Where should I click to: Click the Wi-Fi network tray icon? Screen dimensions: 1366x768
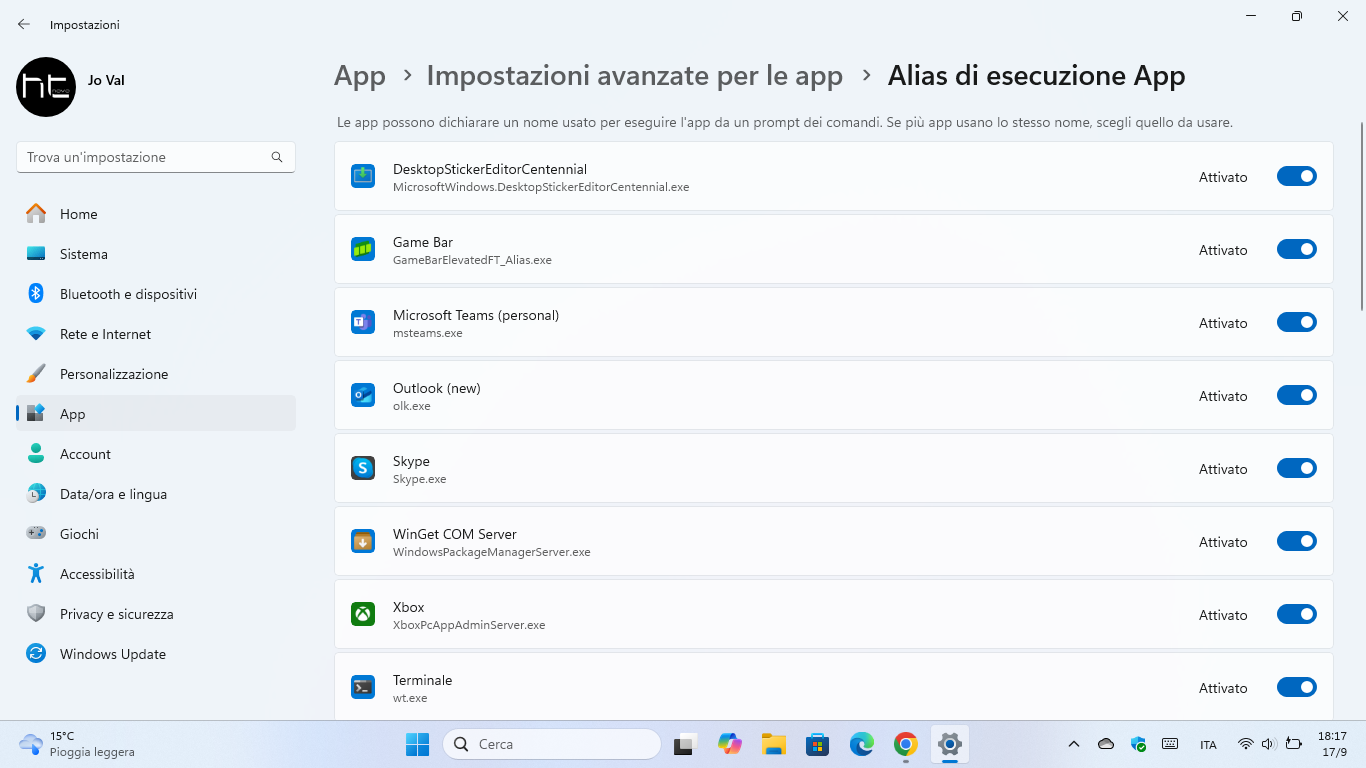[x=1245, y=744]
